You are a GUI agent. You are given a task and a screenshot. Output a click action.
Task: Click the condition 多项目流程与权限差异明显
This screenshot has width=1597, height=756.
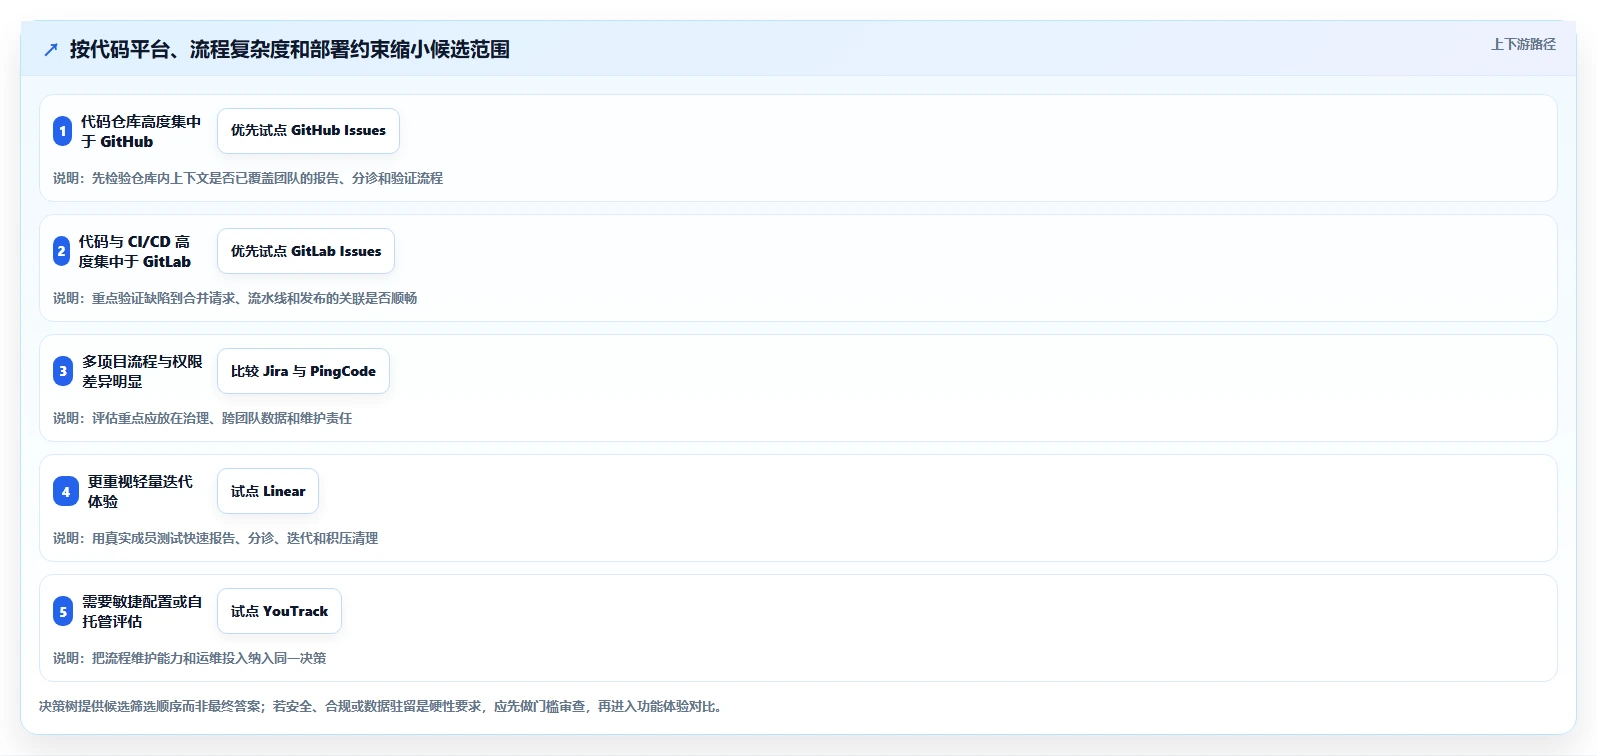point(142,371)
